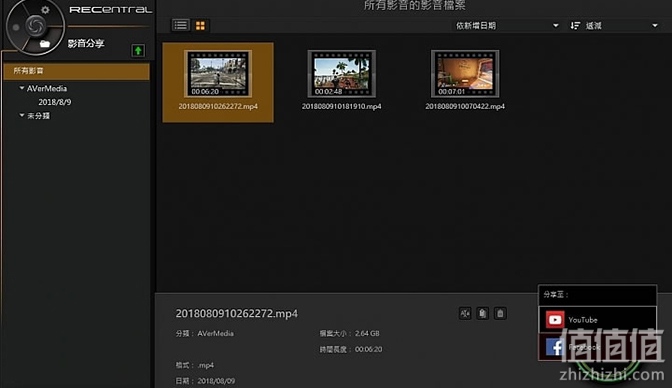
Task: Click the swirl logo at dial center
Action: click(35, 26)
